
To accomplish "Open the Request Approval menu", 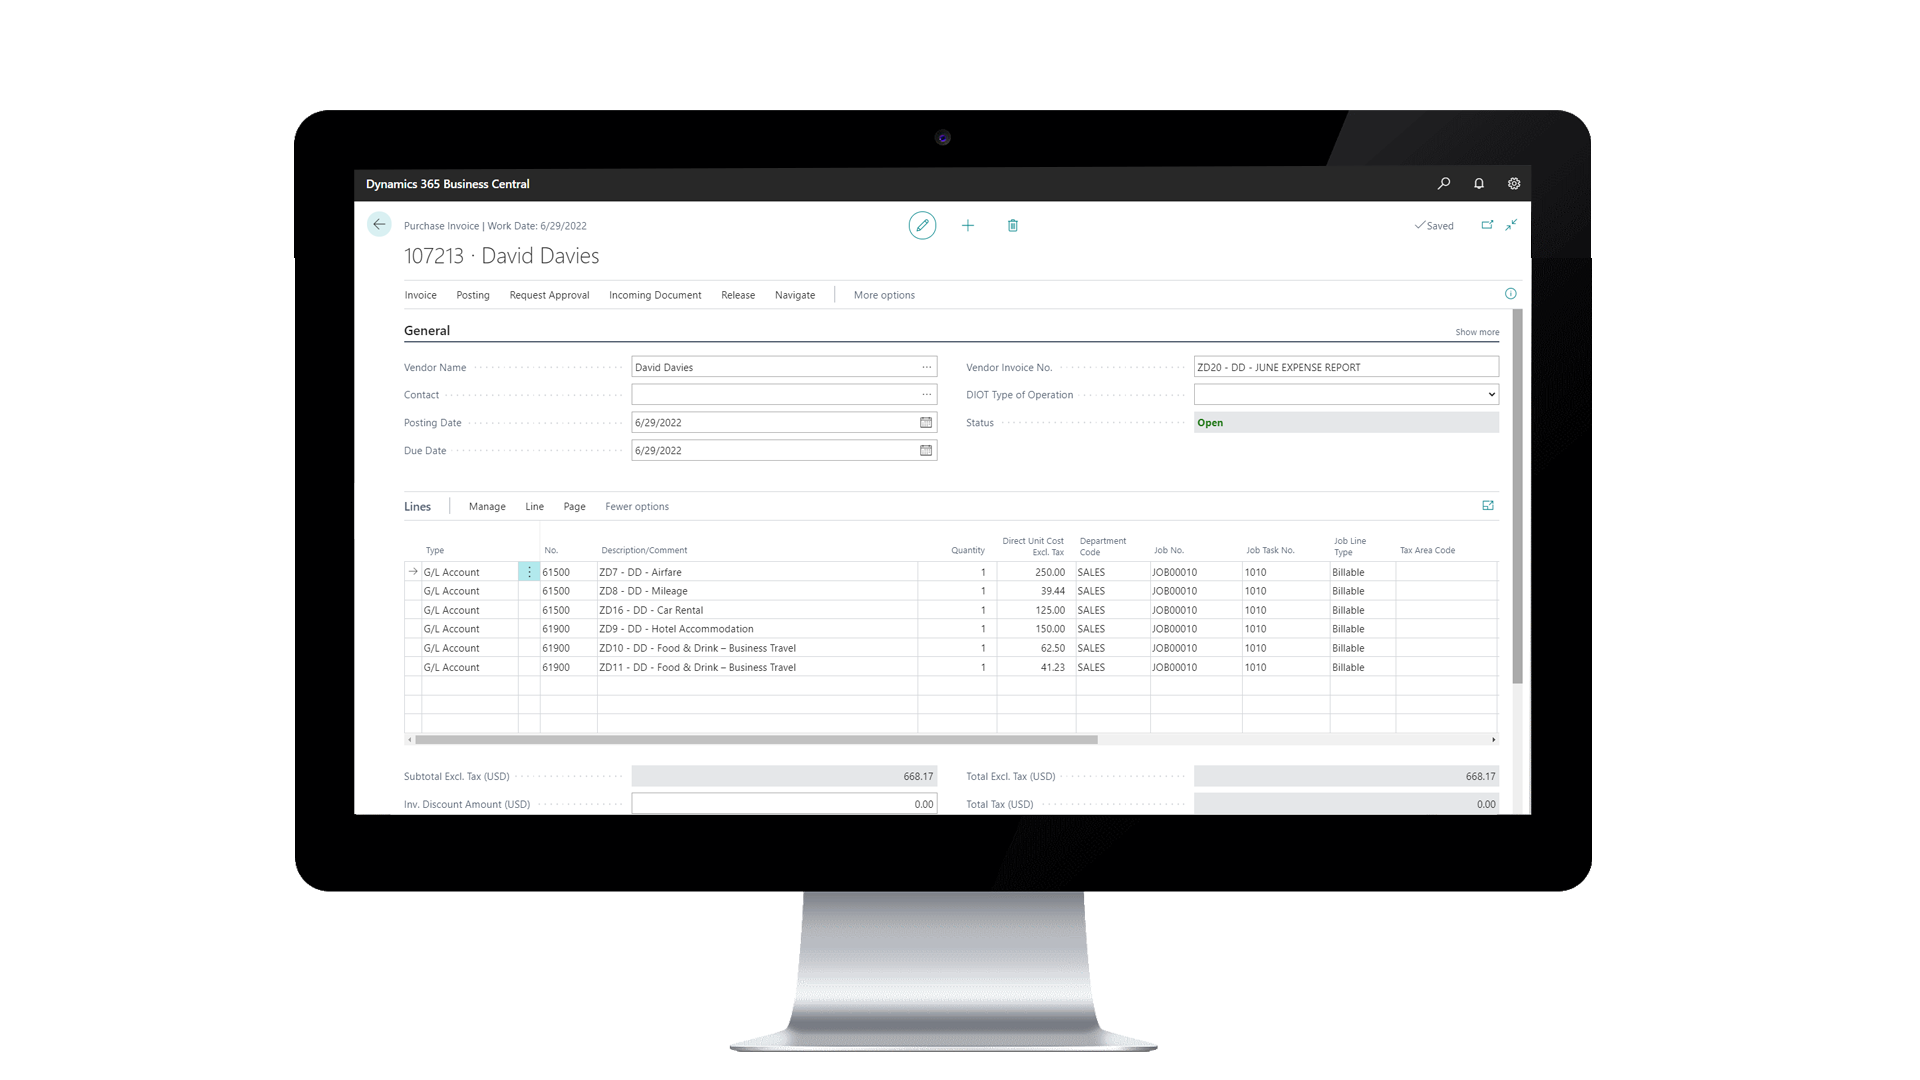I will click(x=549, y=295).
